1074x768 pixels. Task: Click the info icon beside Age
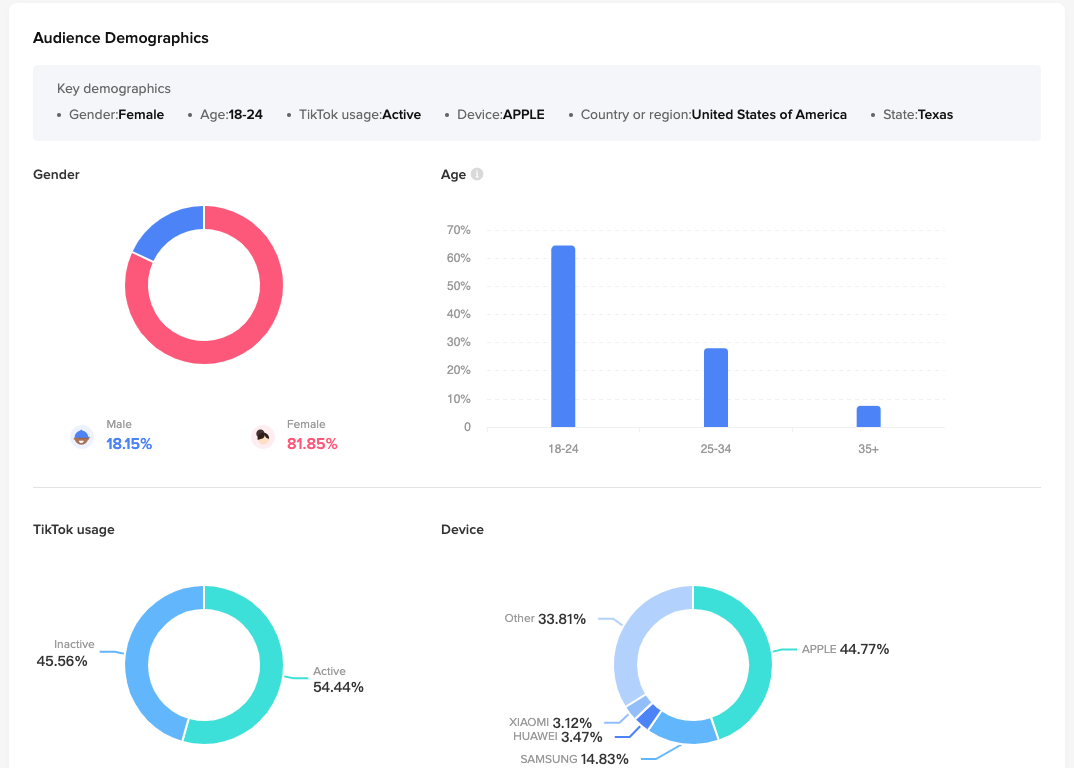tap(477, 175)
